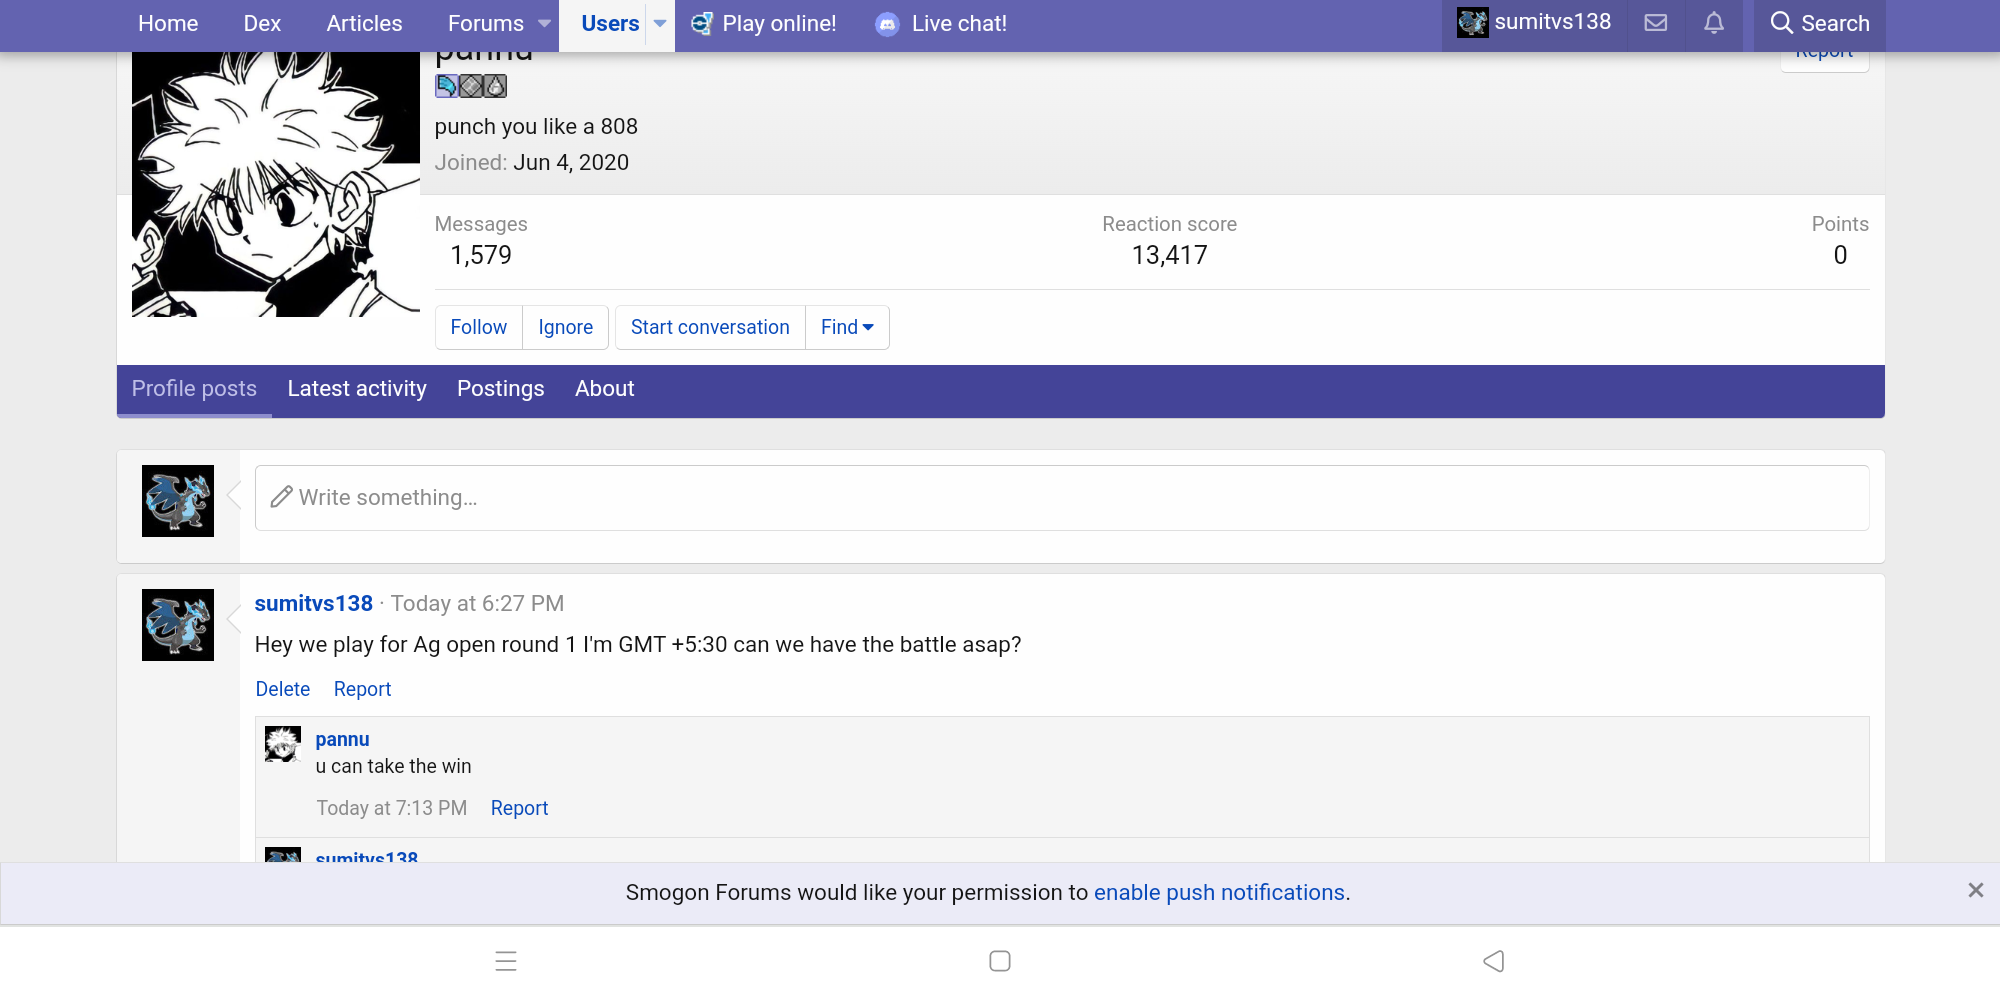Click Start conversation button
The width and height of the screenshot is (2000, 997).
[710, 327]
